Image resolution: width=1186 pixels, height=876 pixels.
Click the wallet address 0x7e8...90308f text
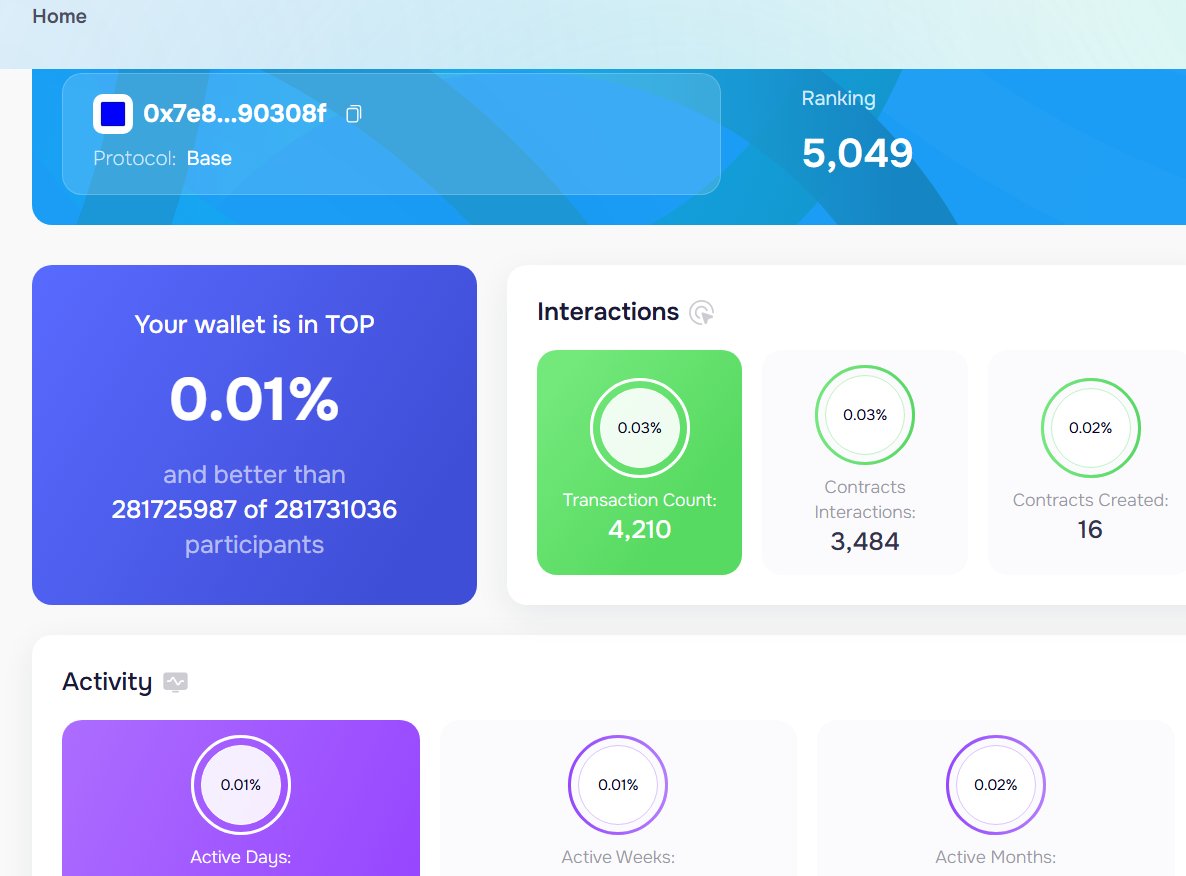234,113
